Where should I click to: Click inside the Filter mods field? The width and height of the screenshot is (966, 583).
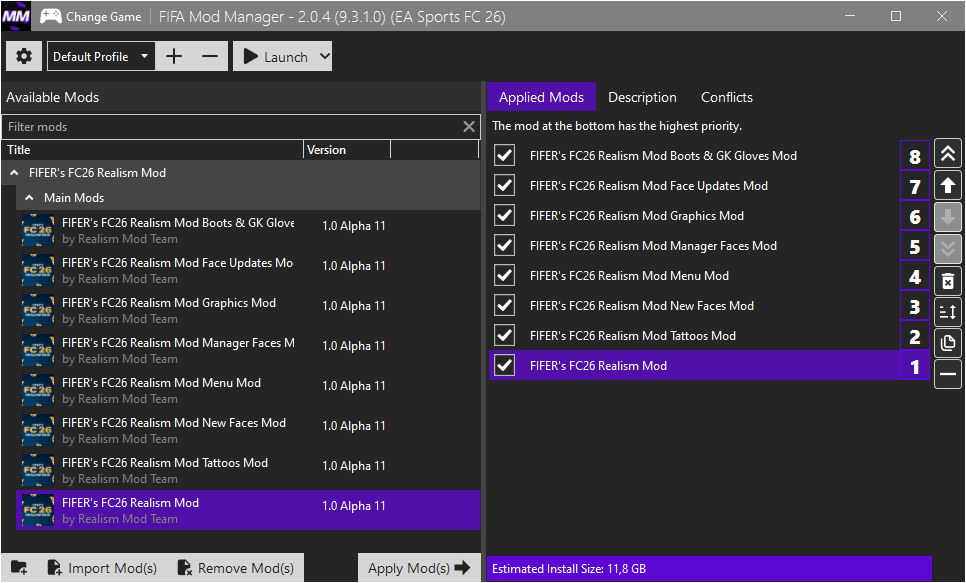[230, 127]
